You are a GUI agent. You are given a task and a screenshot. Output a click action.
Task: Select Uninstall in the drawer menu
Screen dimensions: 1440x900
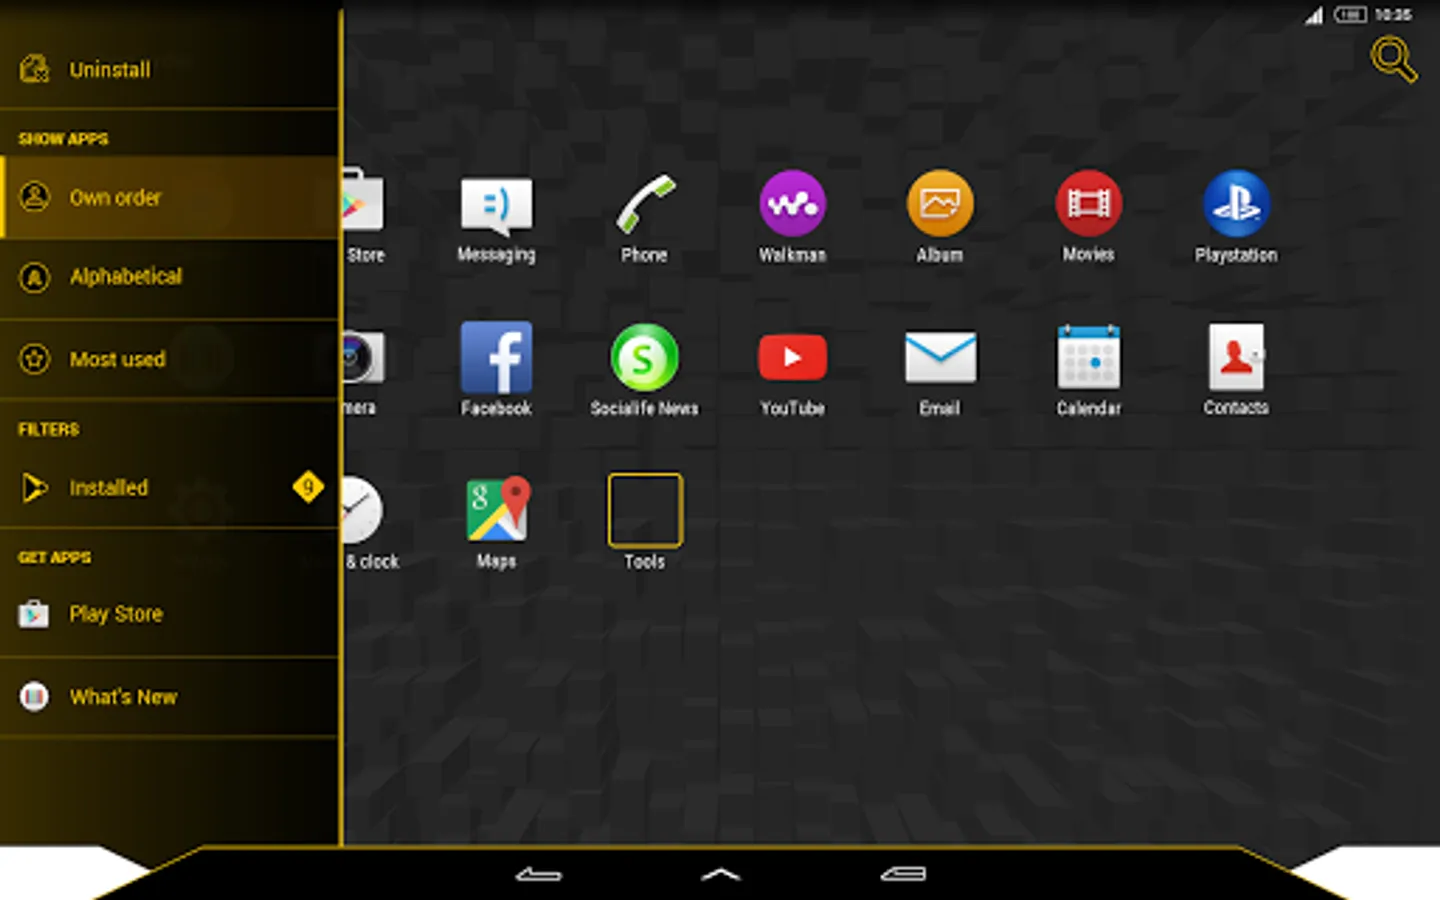click(x=169, y=69)
